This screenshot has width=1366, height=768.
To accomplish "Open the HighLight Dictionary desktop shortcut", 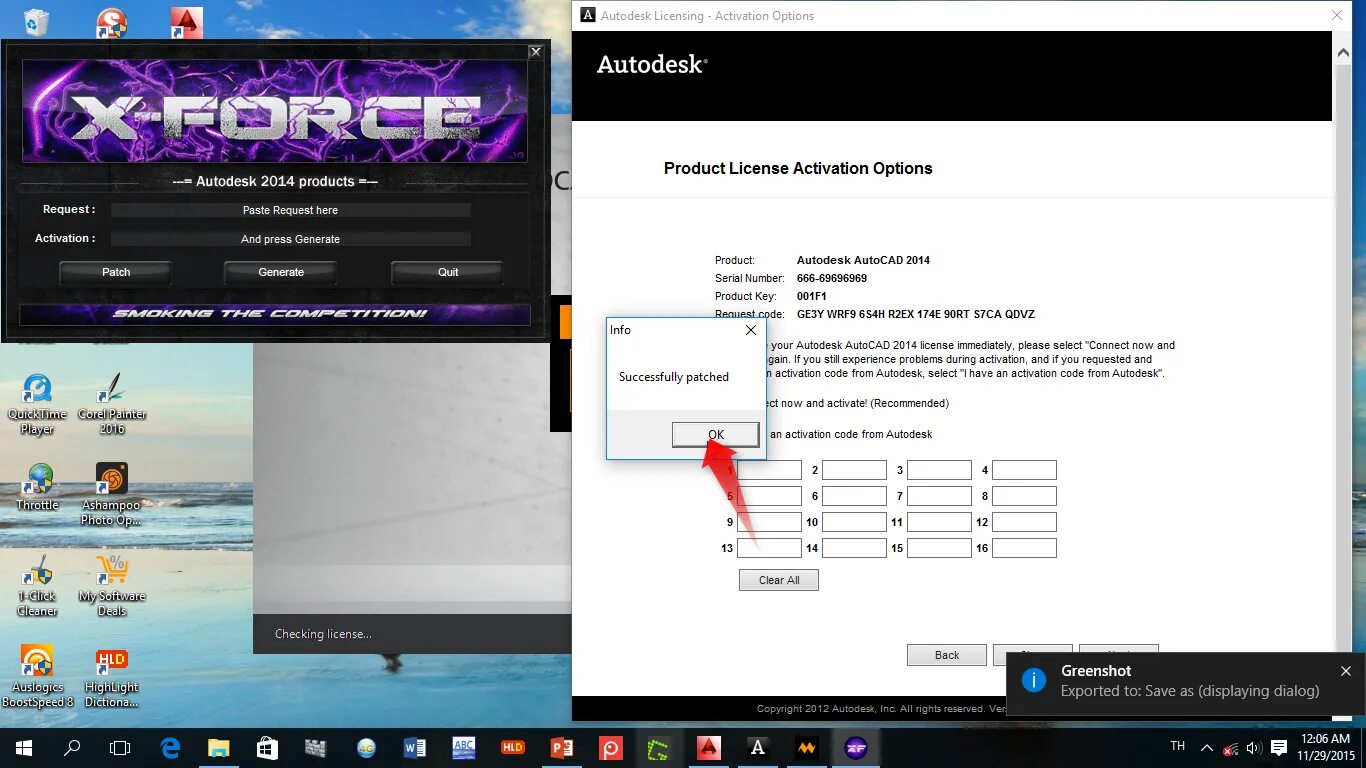I will (x=112, y=677).
